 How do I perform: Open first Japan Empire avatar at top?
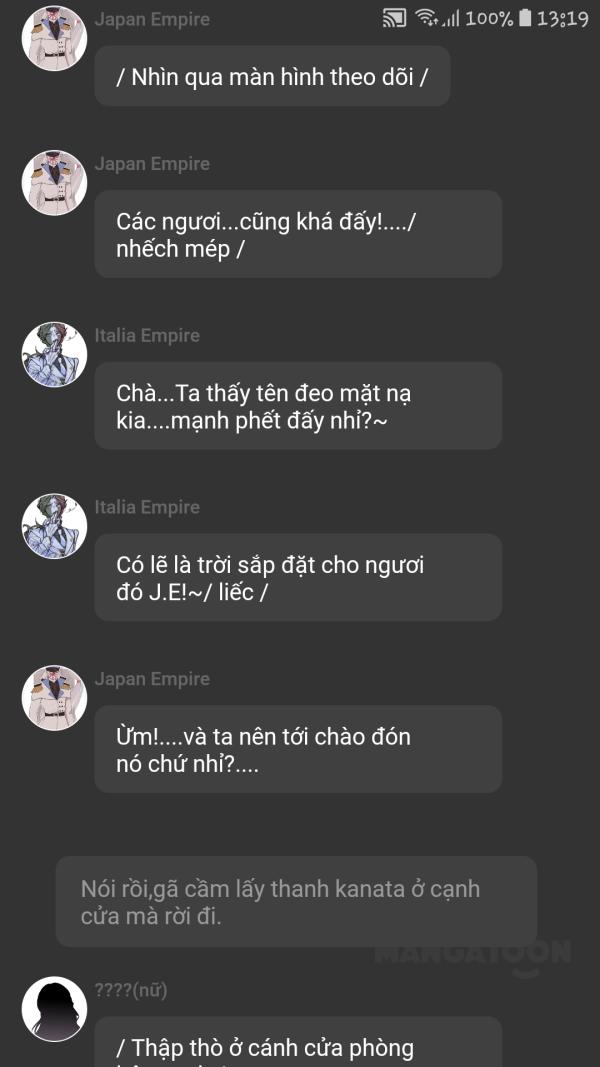[54, 38]
